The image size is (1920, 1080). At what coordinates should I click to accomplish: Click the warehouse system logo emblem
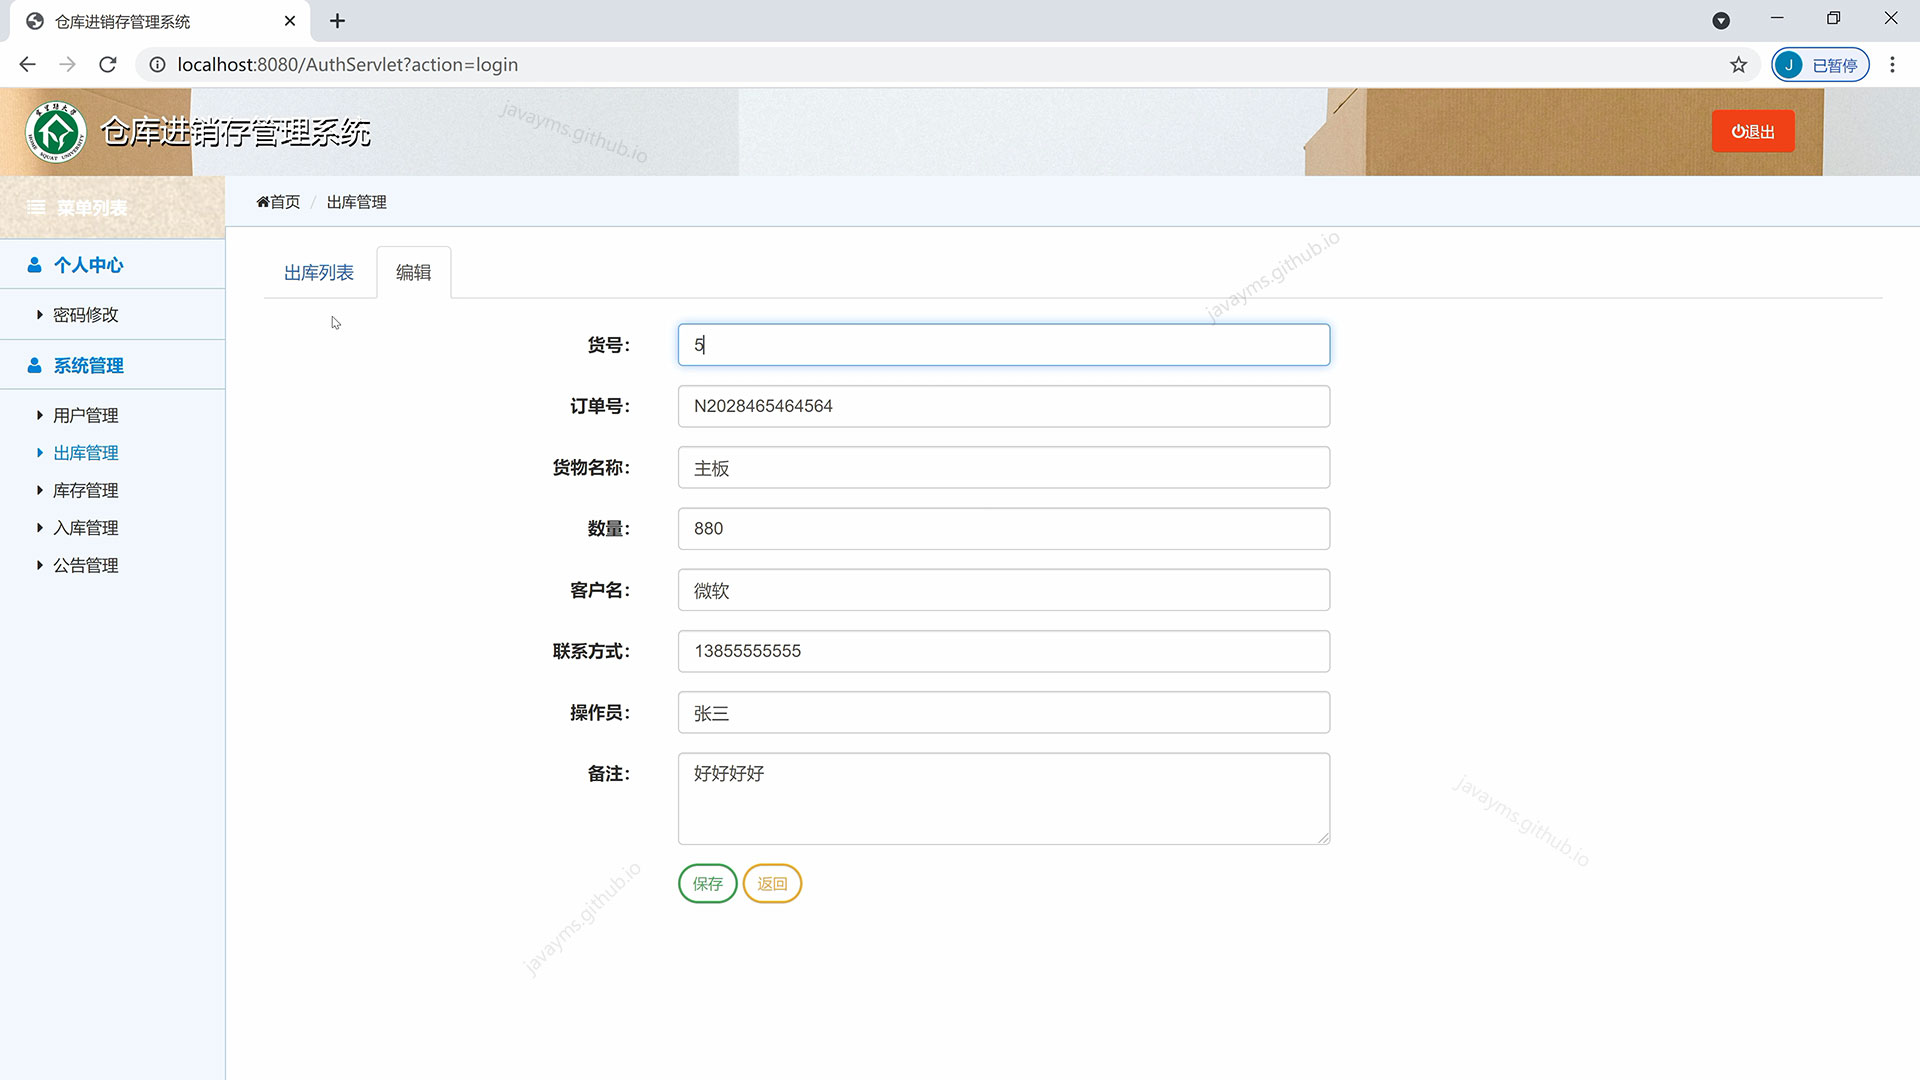[56, 131]
